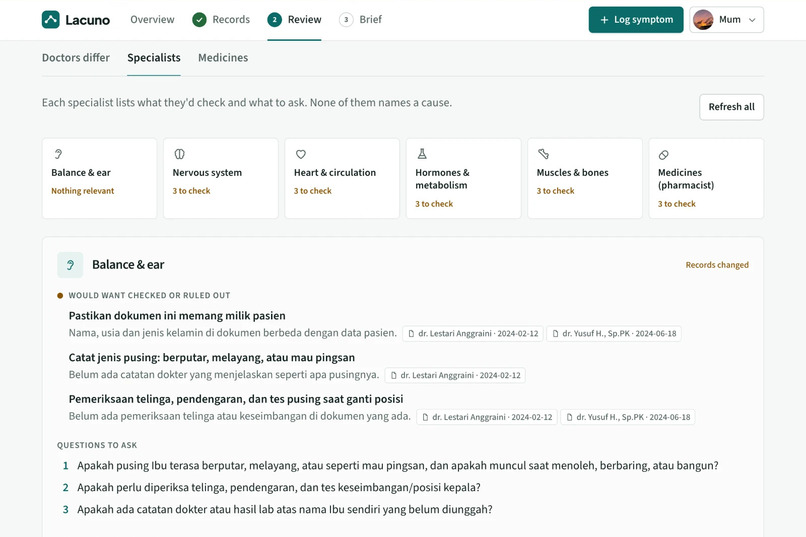The image size is (806, 537).
Task: Click the Records changed label
Action: pyautogui.click(x=717, y=265)
